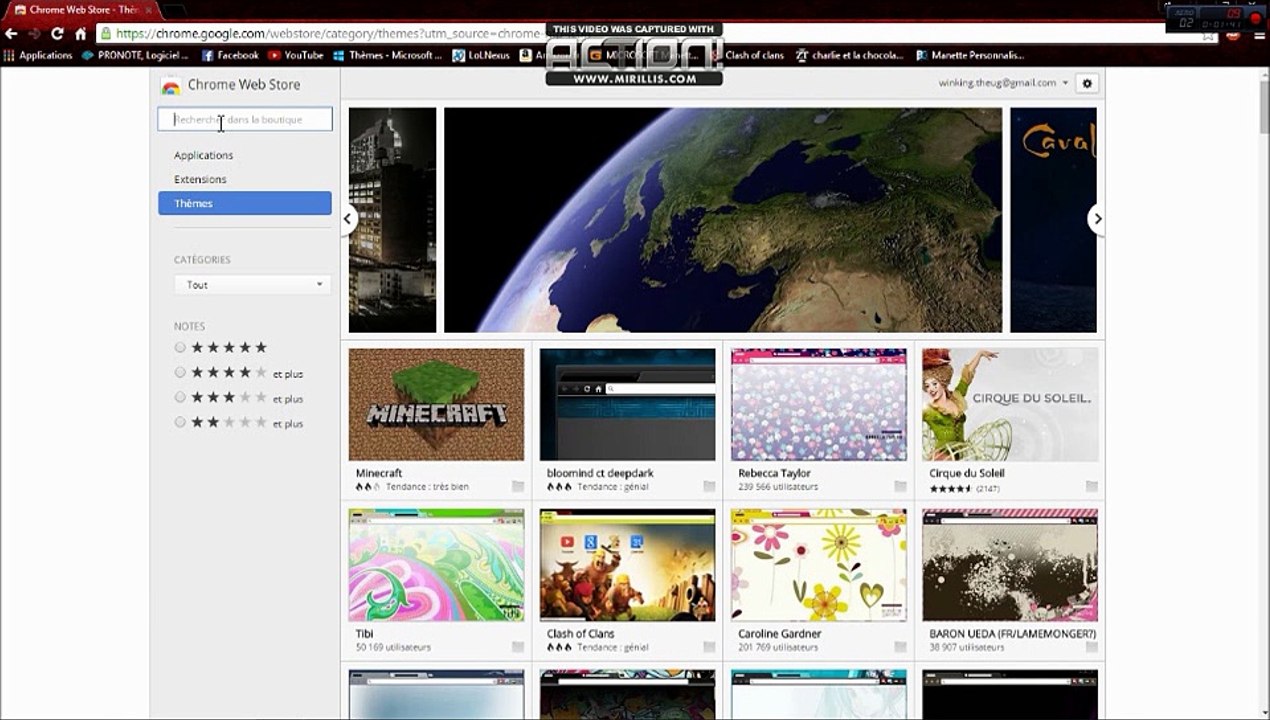
Task: Click the Rebecca Taylor title text
Action: click(774, 473)
